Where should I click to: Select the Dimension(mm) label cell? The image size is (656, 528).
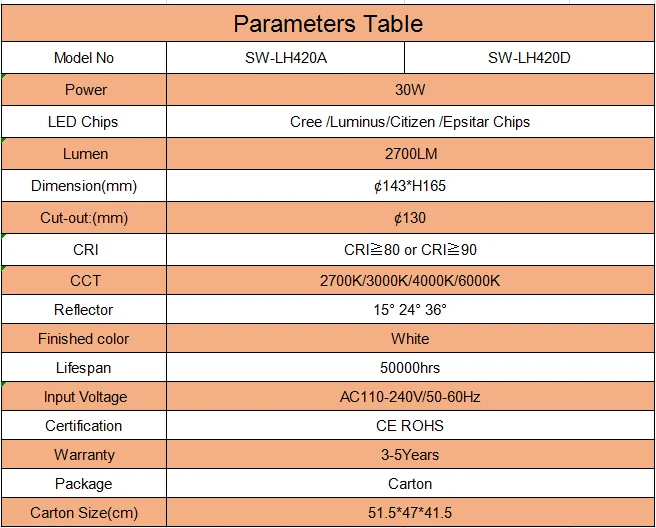tap(84, 186)
